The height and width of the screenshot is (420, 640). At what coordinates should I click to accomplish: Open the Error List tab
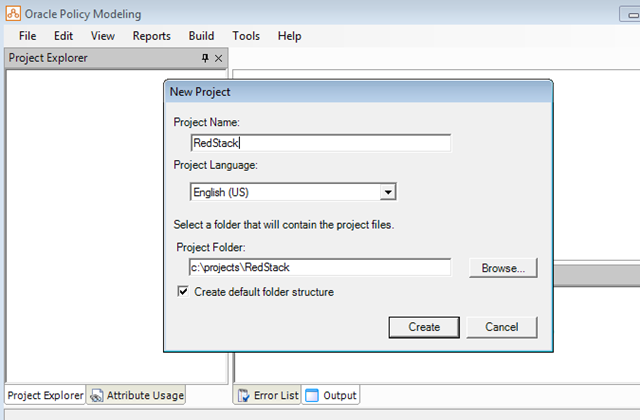tap(267, 395)
